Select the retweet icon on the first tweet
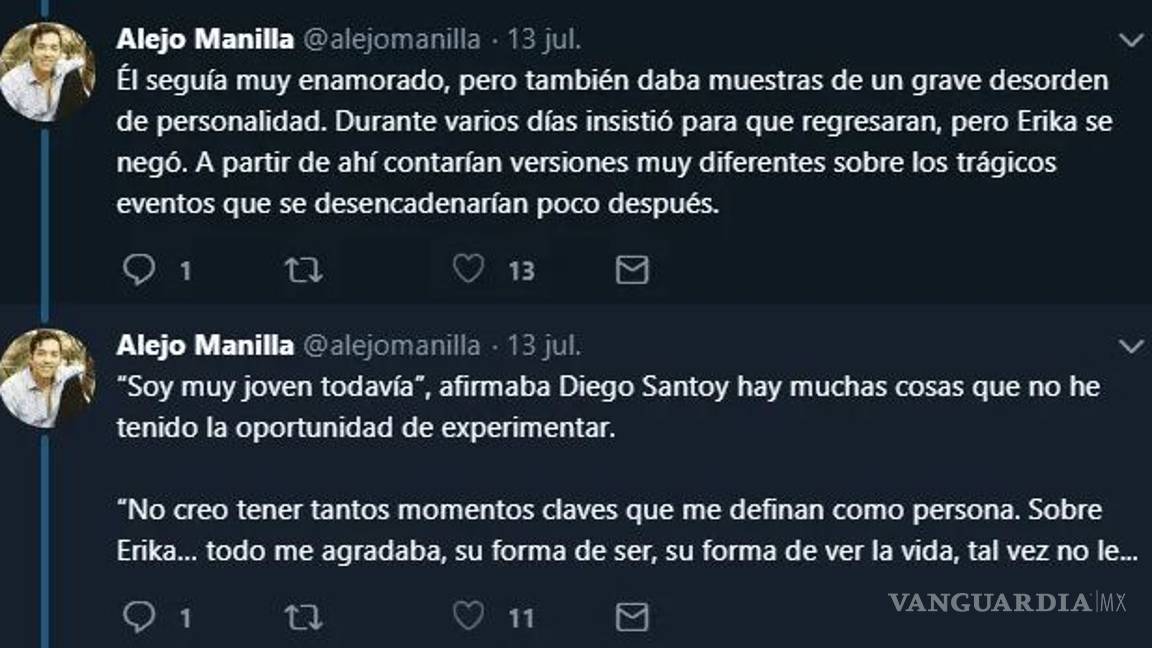Image resolution: width=1152 pixels, height=648 pixels. point(303,267)
